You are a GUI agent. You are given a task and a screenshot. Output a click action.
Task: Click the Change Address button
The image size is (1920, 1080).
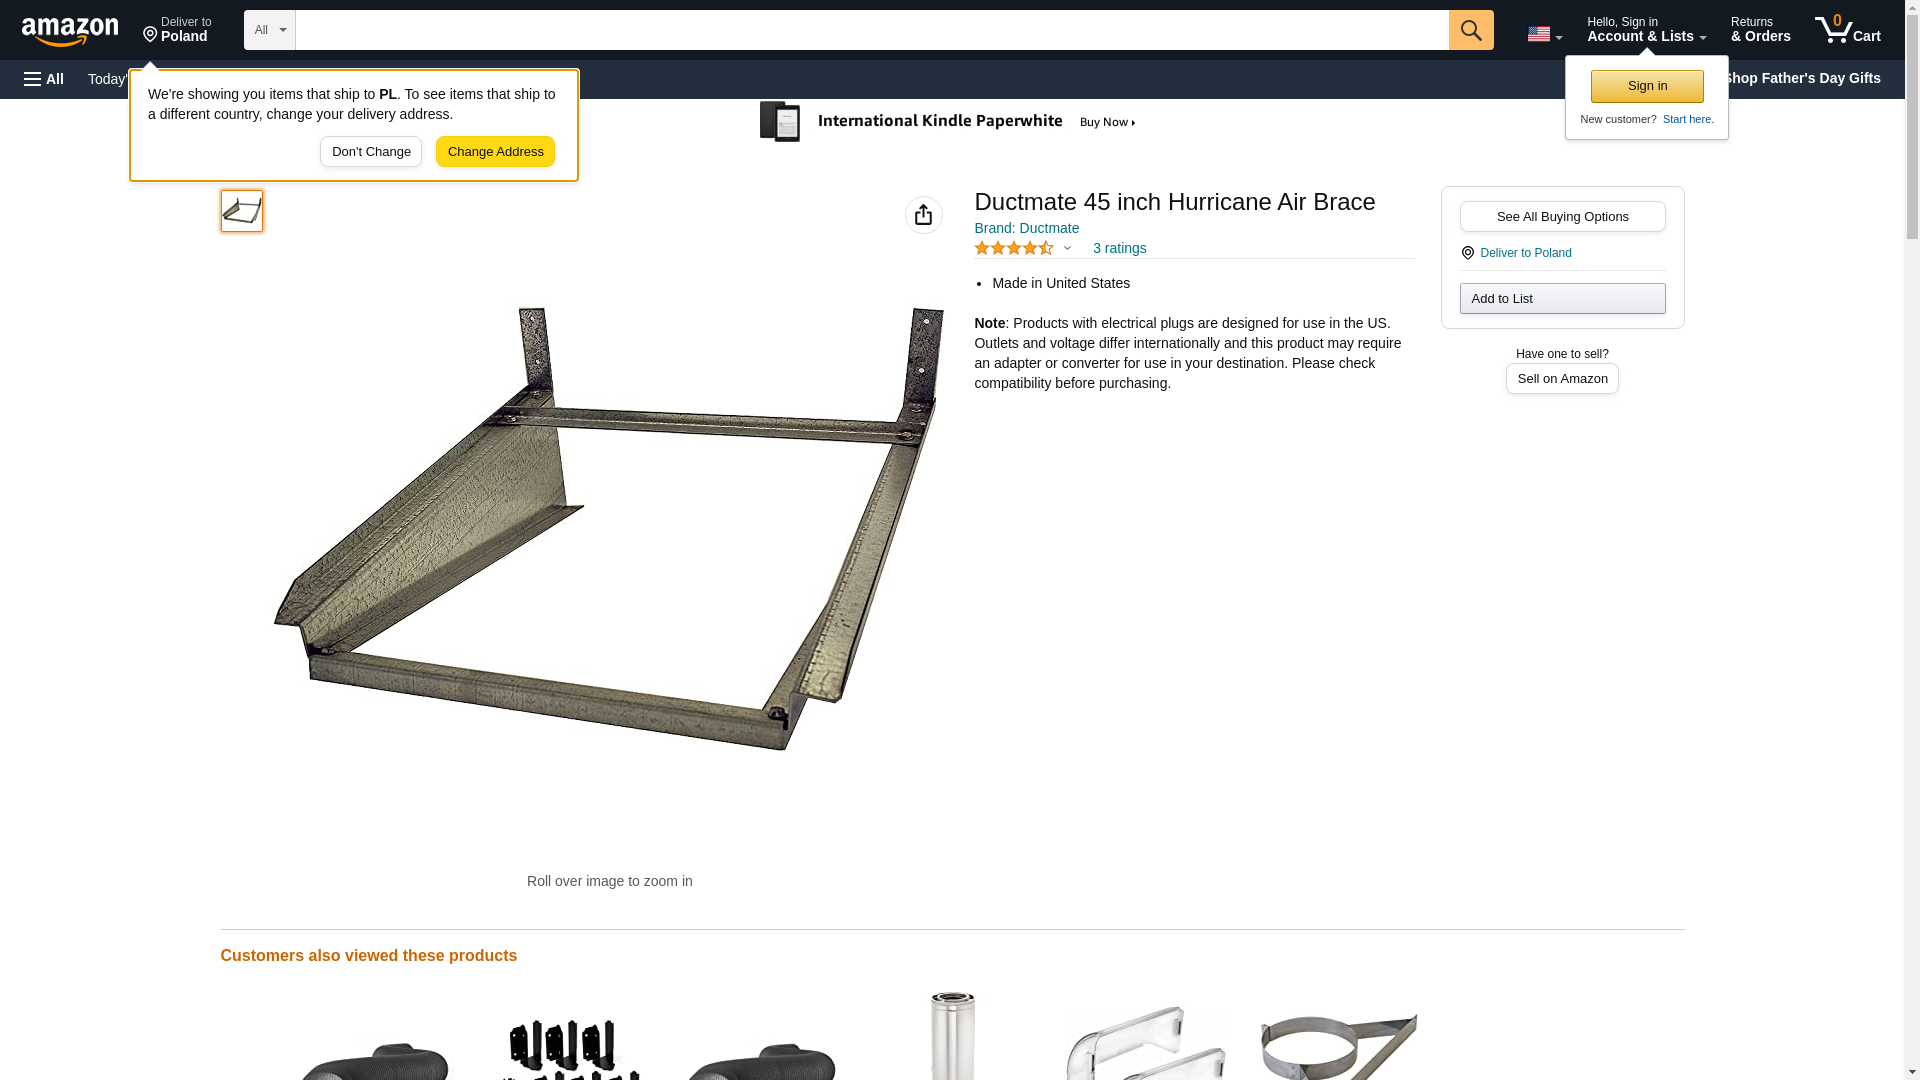click(x=495, y=152)
